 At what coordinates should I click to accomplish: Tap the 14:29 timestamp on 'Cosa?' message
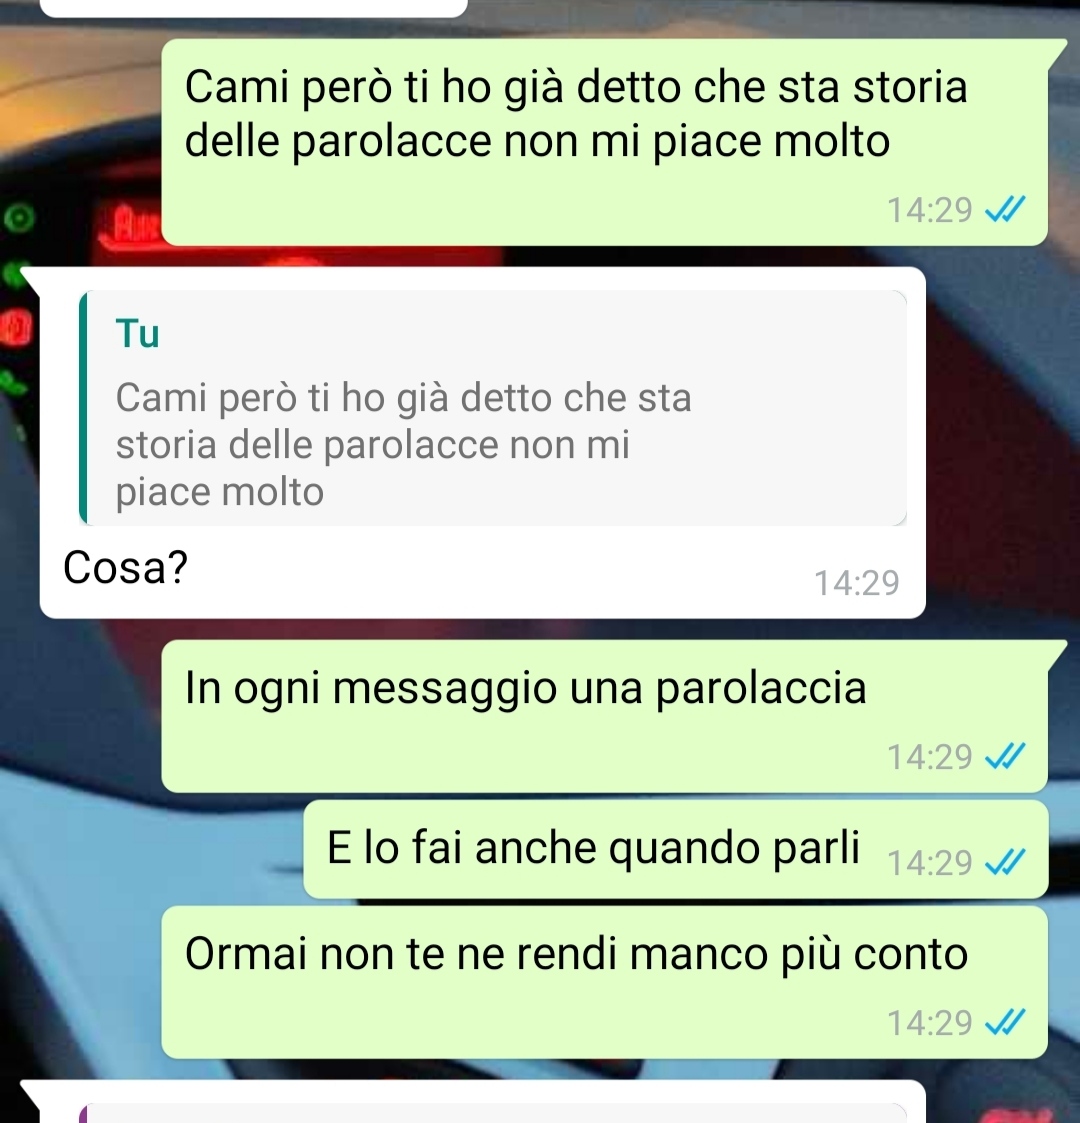click(x=857, y=583)
